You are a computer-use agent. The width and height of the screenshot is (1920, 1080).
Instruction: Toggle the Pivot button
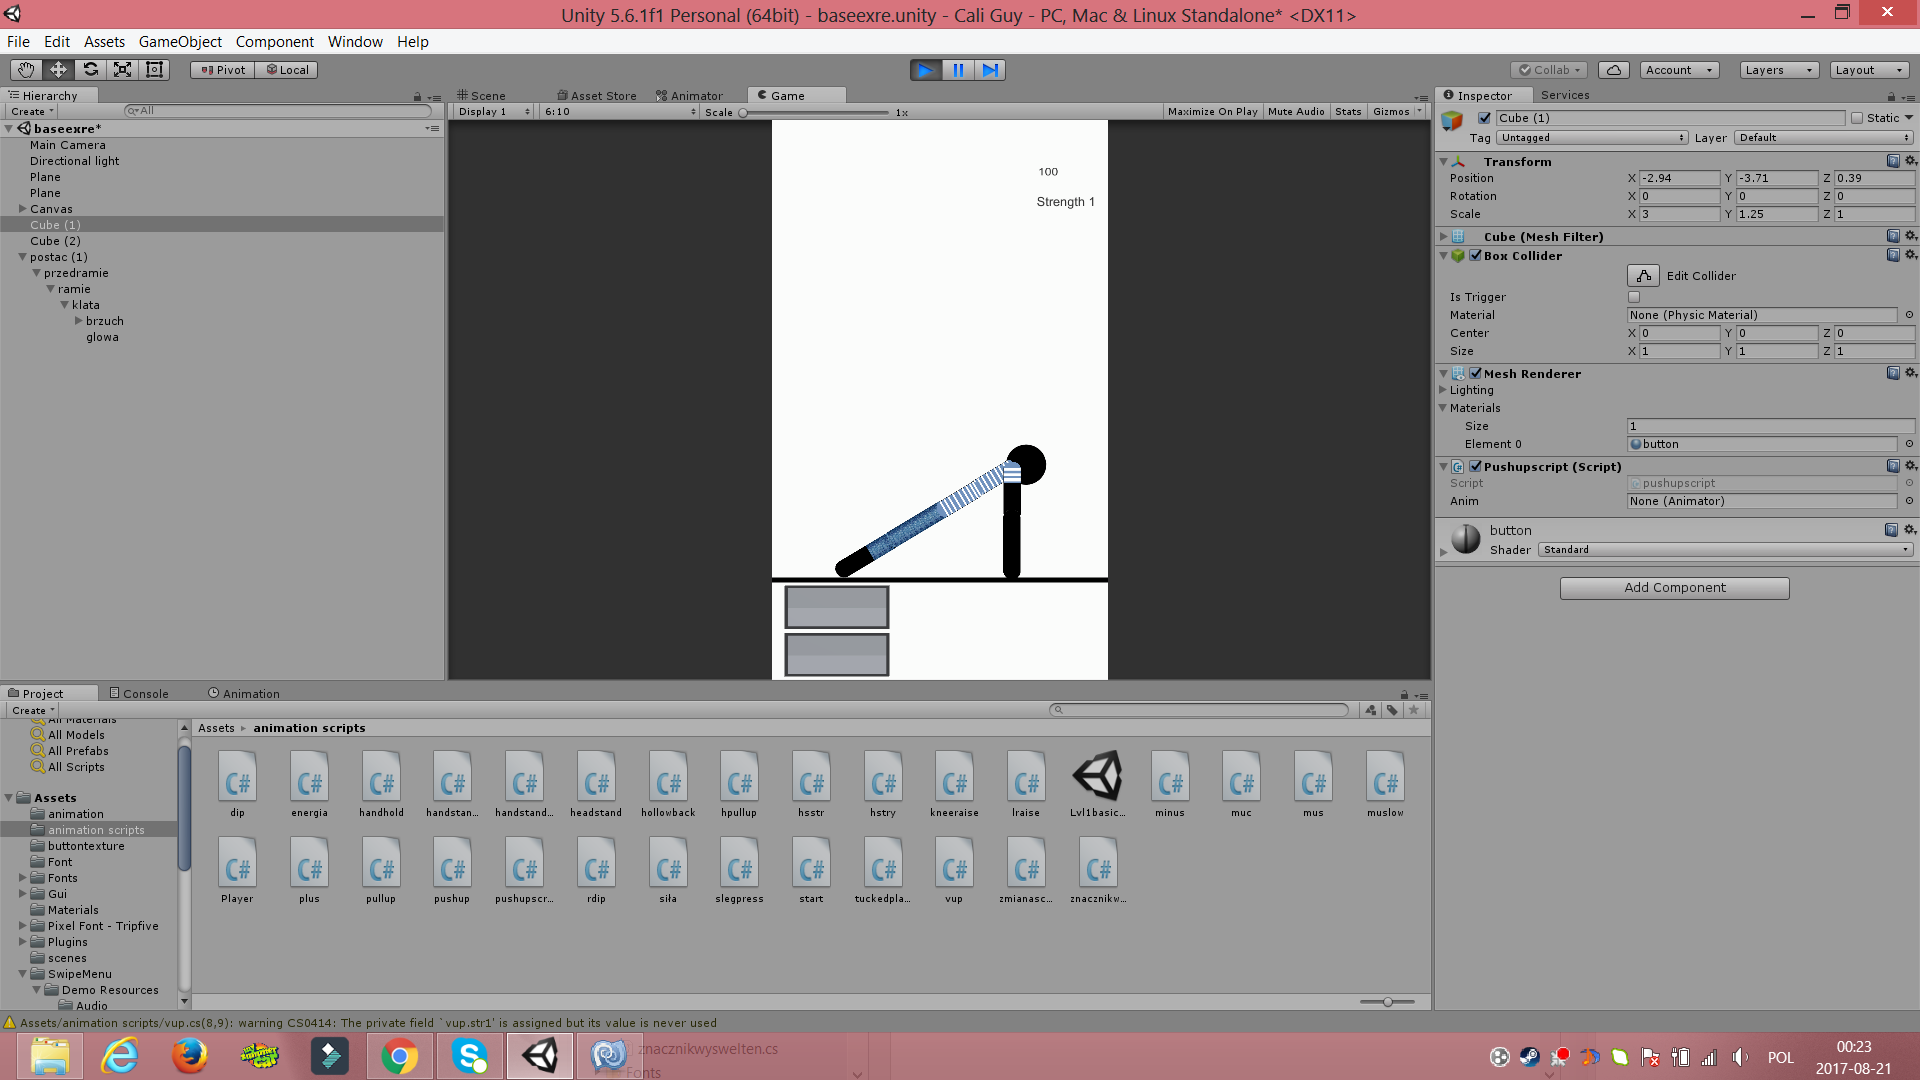click(x=223, y=70)
